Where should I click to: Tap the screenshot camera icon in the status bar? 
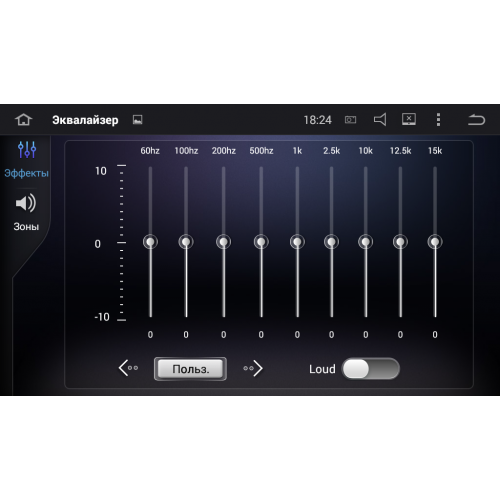tap(350, 120)
